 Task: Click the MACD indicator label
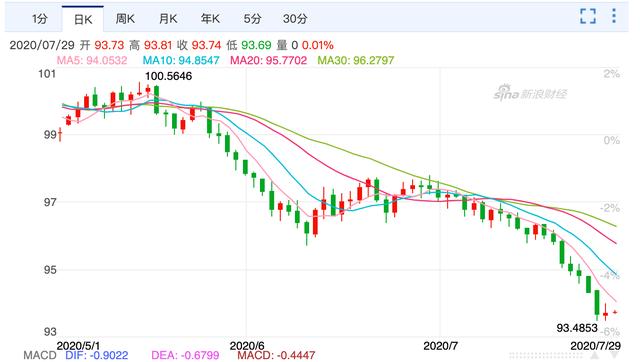click(x=40, y=355)
